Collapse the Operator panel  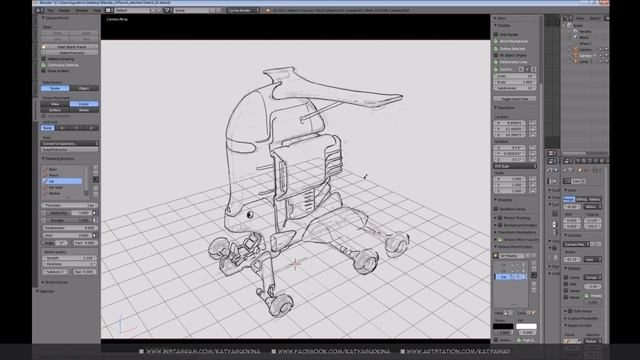[x=45, y=291]
